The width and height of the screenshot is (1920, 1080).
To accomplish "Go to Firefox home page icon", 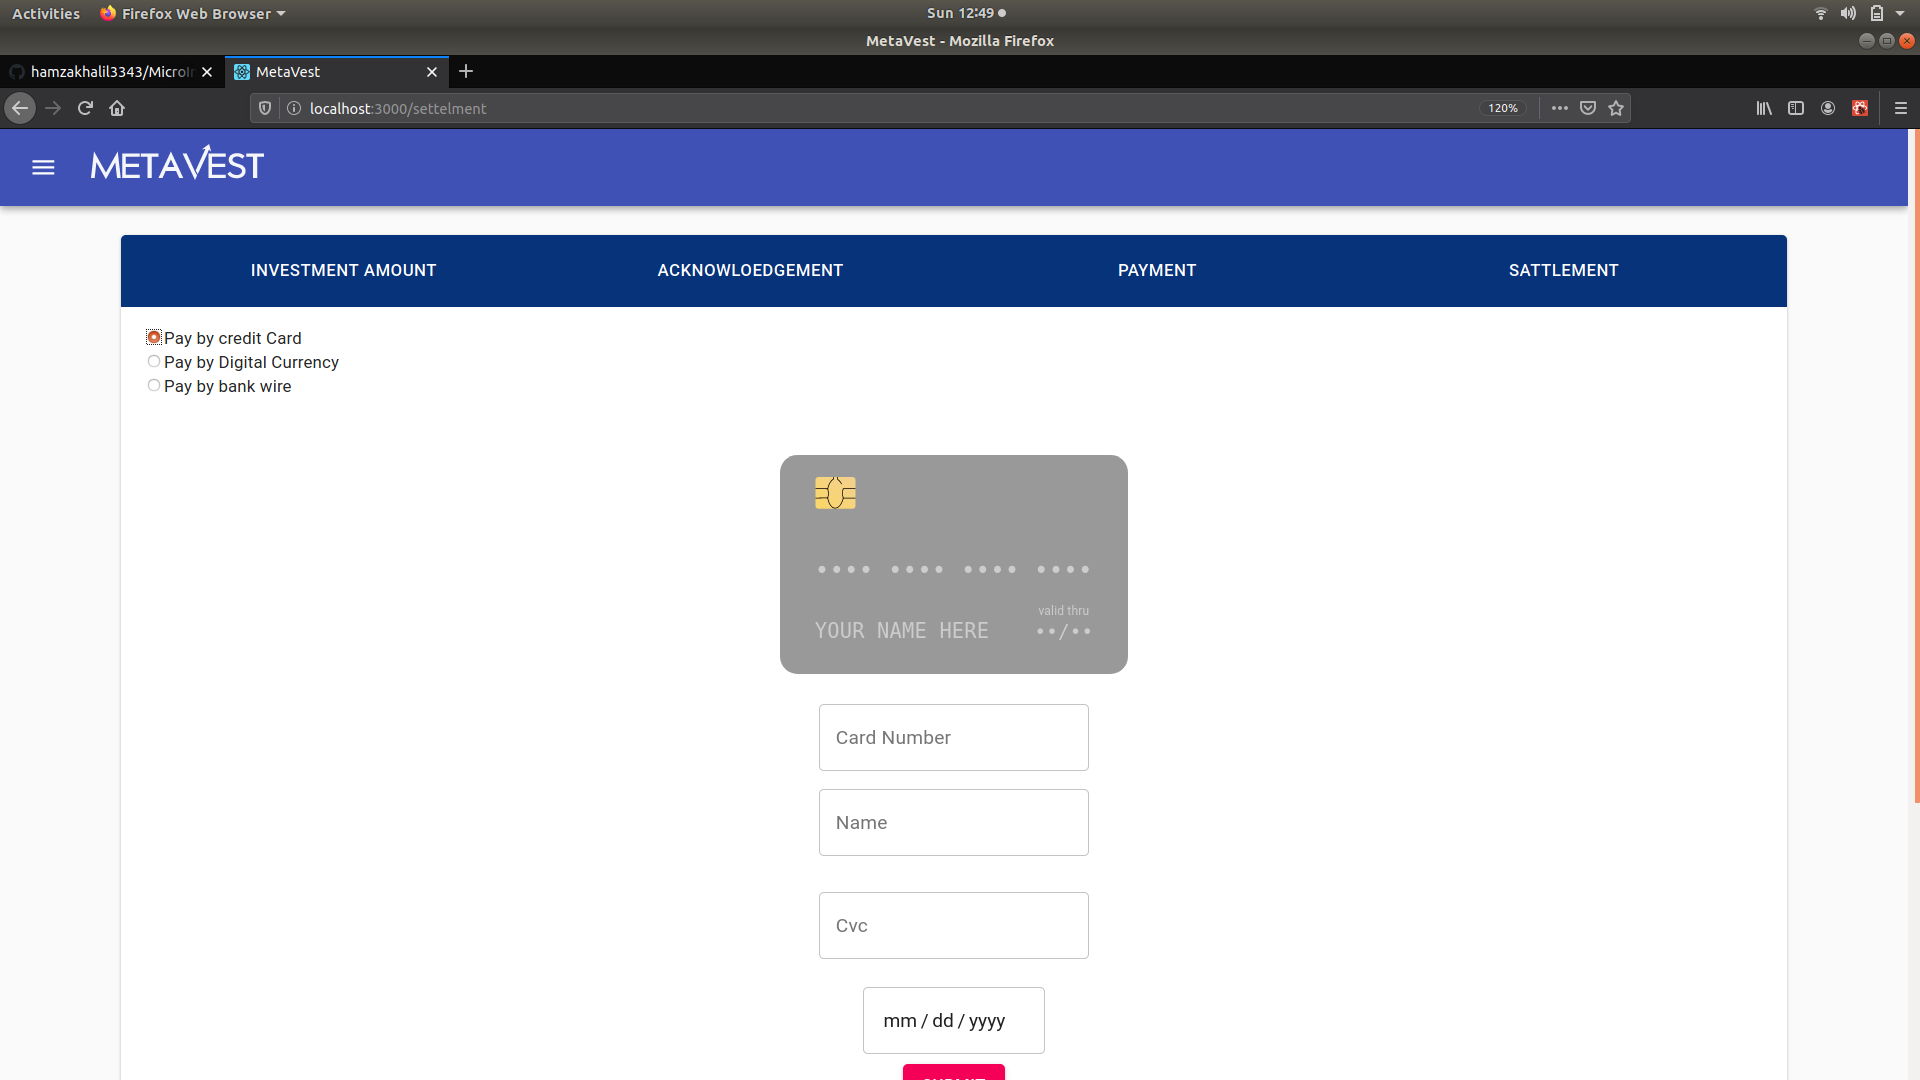I will 117,108.
